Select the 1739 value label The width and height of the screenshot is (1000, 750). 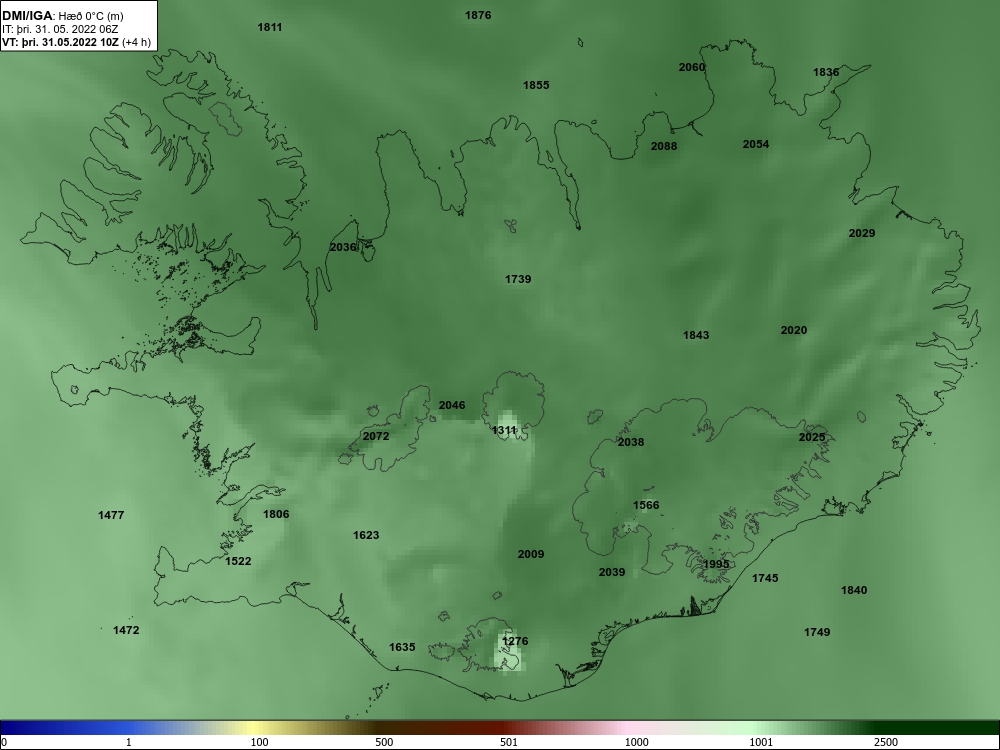click(518, 279)
